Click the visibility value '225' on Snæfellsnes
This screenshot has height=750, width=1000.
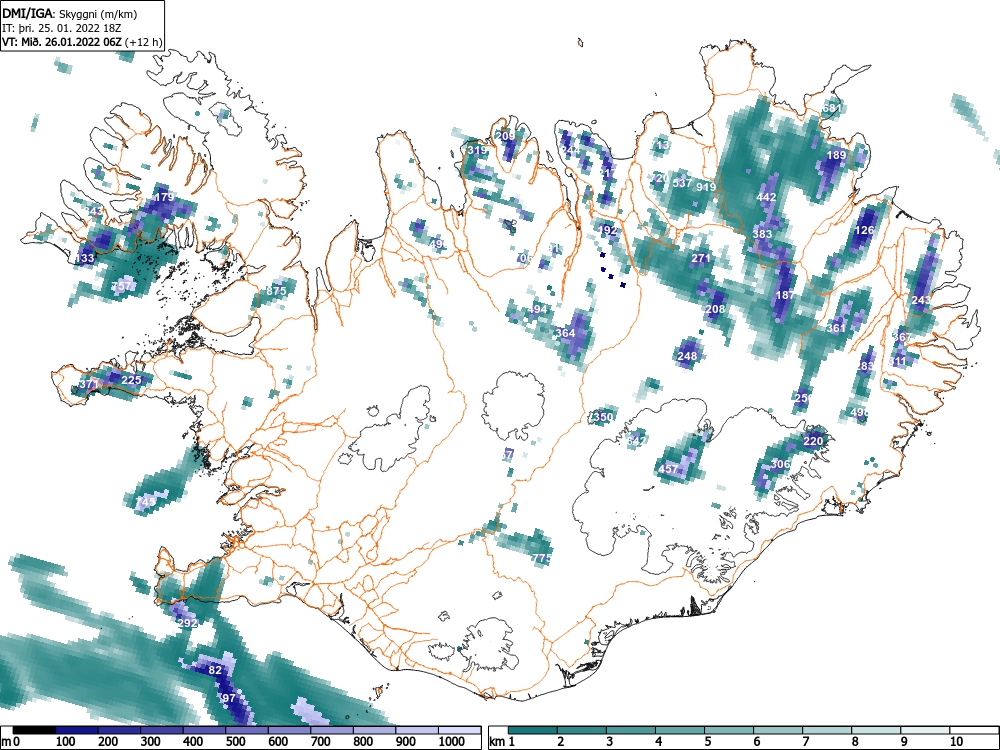[131, 380]
